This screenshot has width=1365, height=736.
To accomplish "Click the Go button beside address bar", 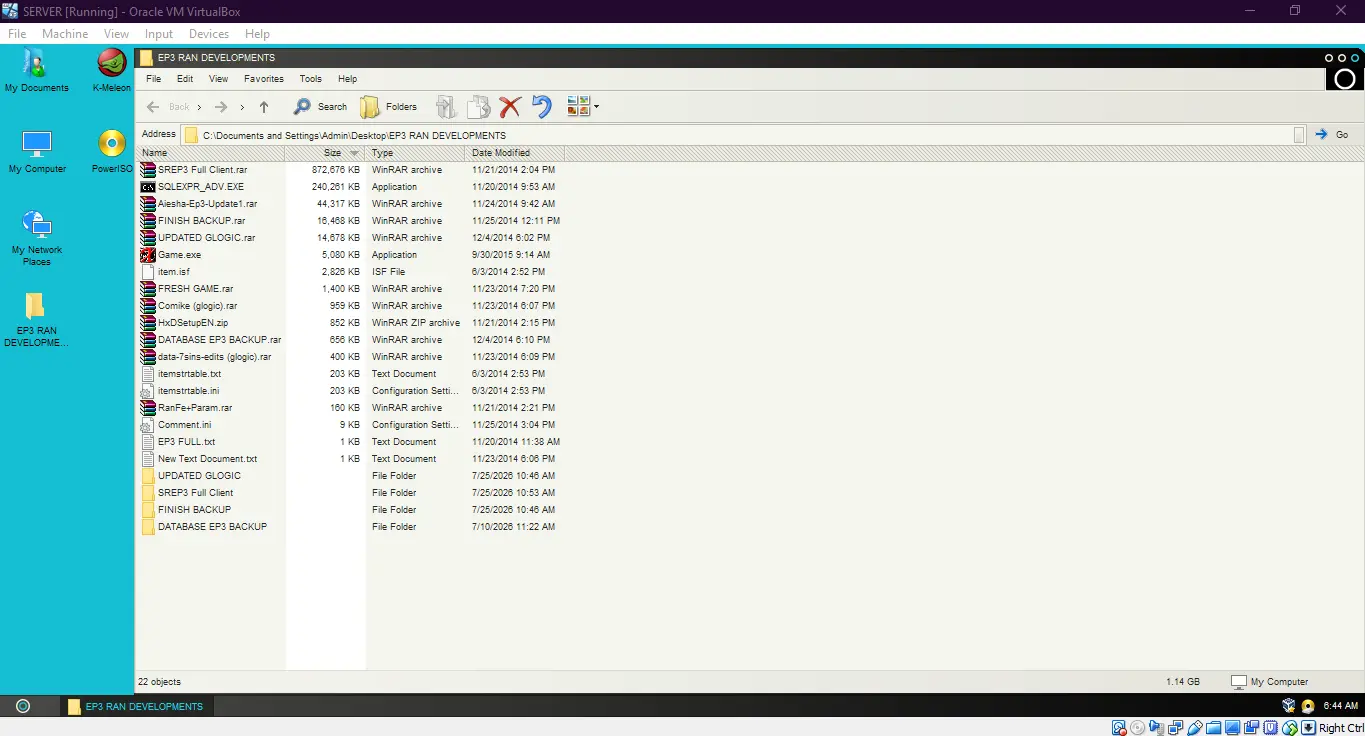I will point(1333,135).
